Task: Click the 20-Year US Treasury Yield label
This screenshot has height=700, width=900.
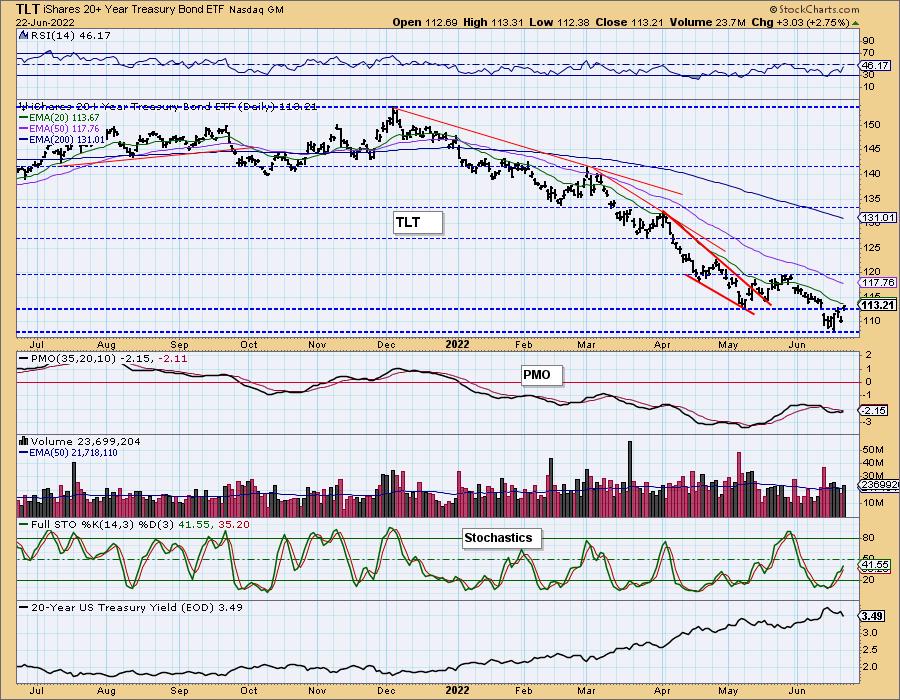Action: pos(131,608)
